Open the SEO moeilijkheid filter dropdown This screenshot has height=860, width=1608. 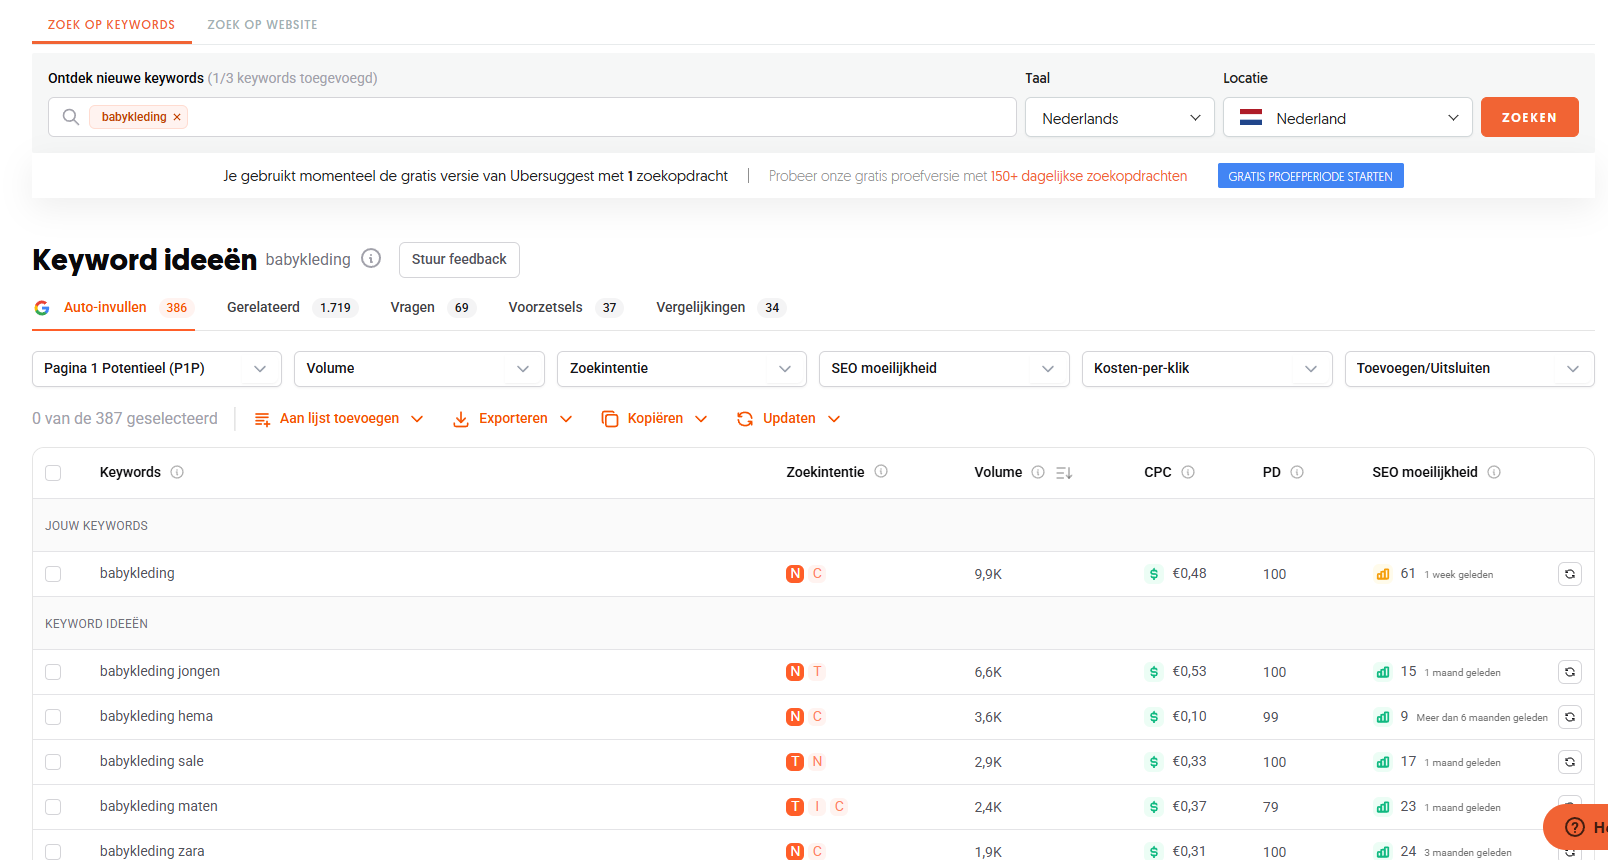tap(944, 369)
